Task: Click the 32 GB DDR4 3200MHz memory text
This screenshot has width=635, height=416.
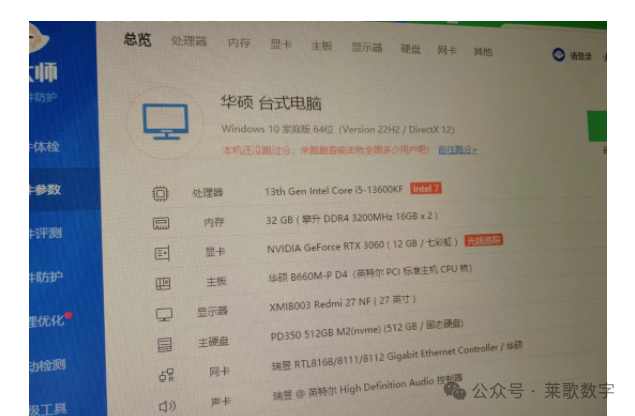Action: click(x=352, y=218)
